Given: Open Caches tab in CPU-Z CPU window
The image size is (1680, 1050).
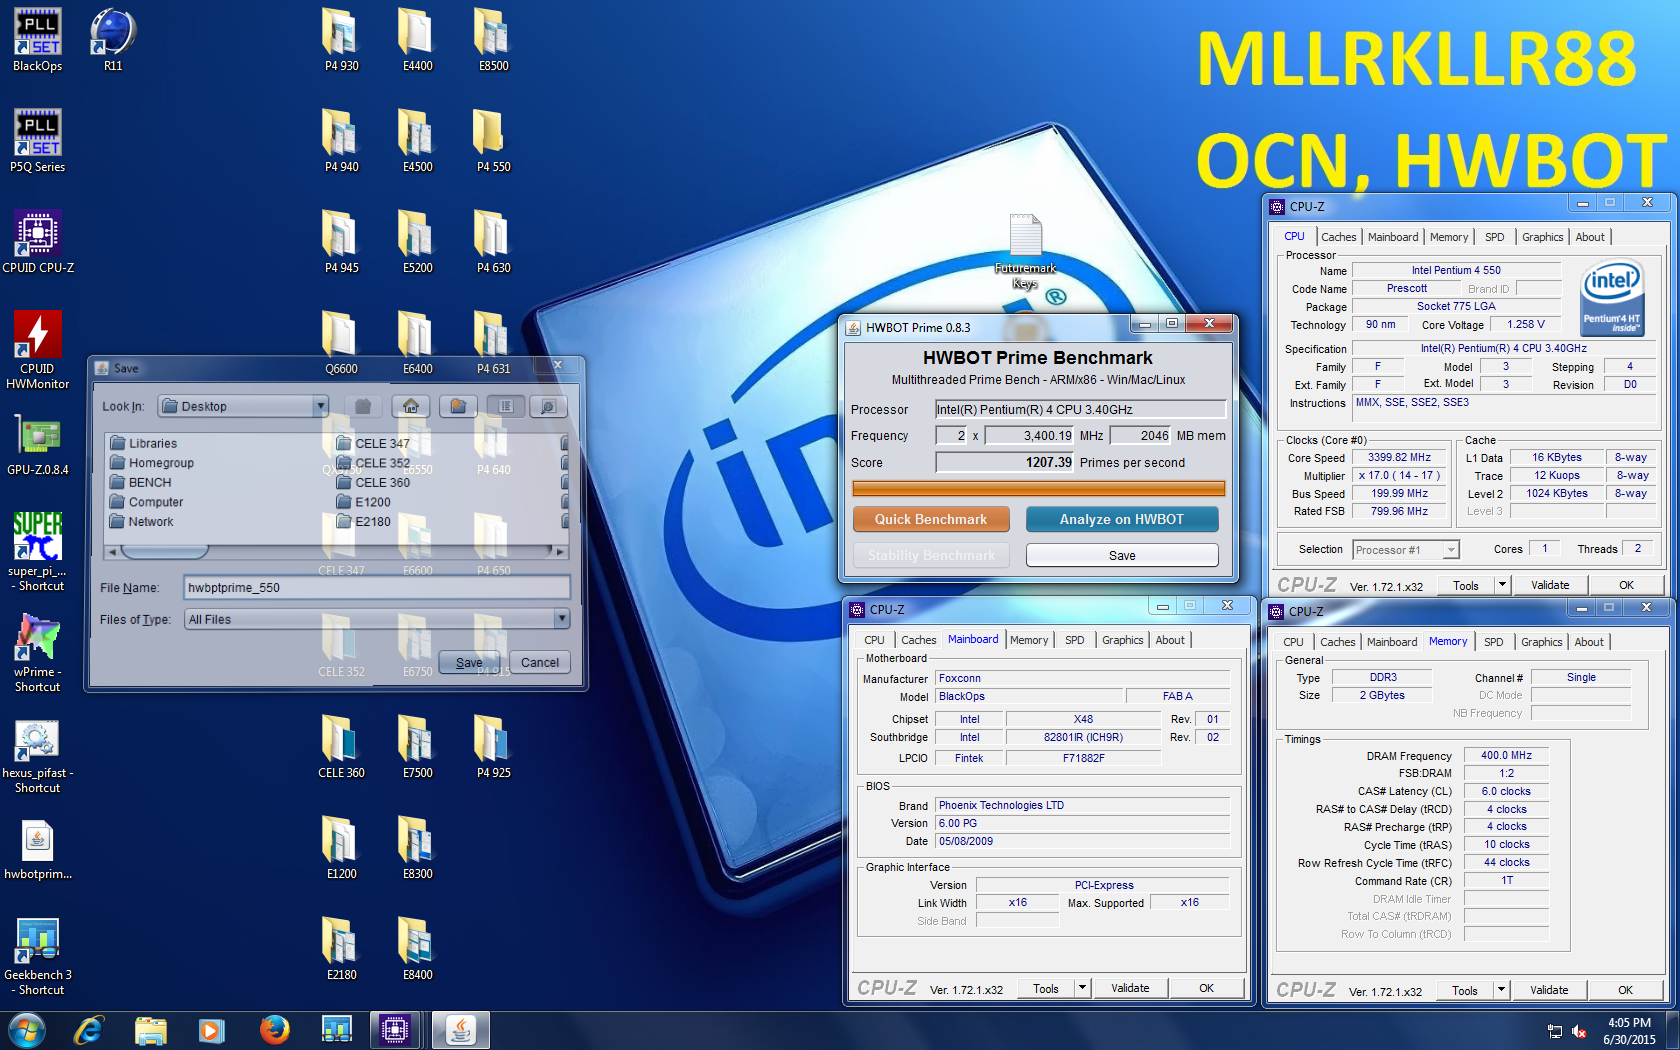Looking at the screenshot, I should coord(1338,237).
